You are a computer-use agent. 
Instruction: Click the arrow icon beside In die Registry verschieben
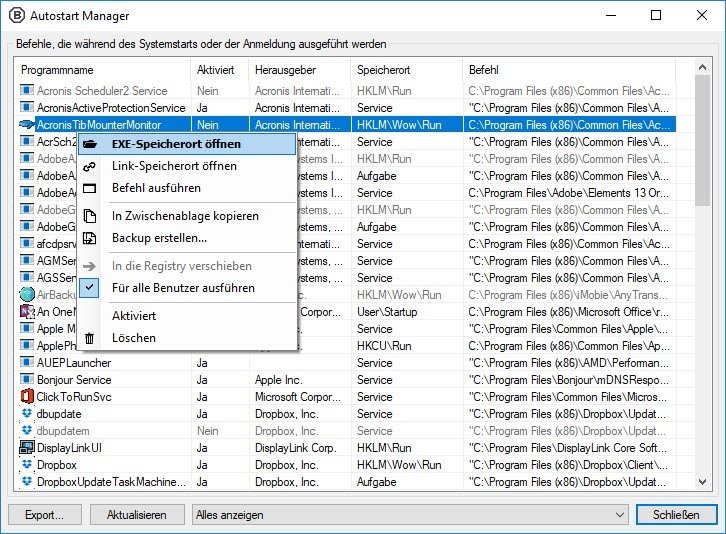click(89, 266)
